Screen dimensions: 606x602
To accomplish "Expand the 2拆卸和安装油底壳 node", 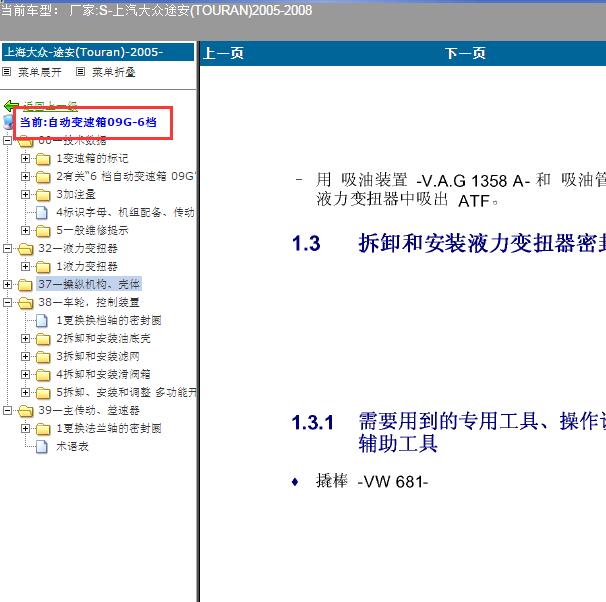I will point(25,338).
